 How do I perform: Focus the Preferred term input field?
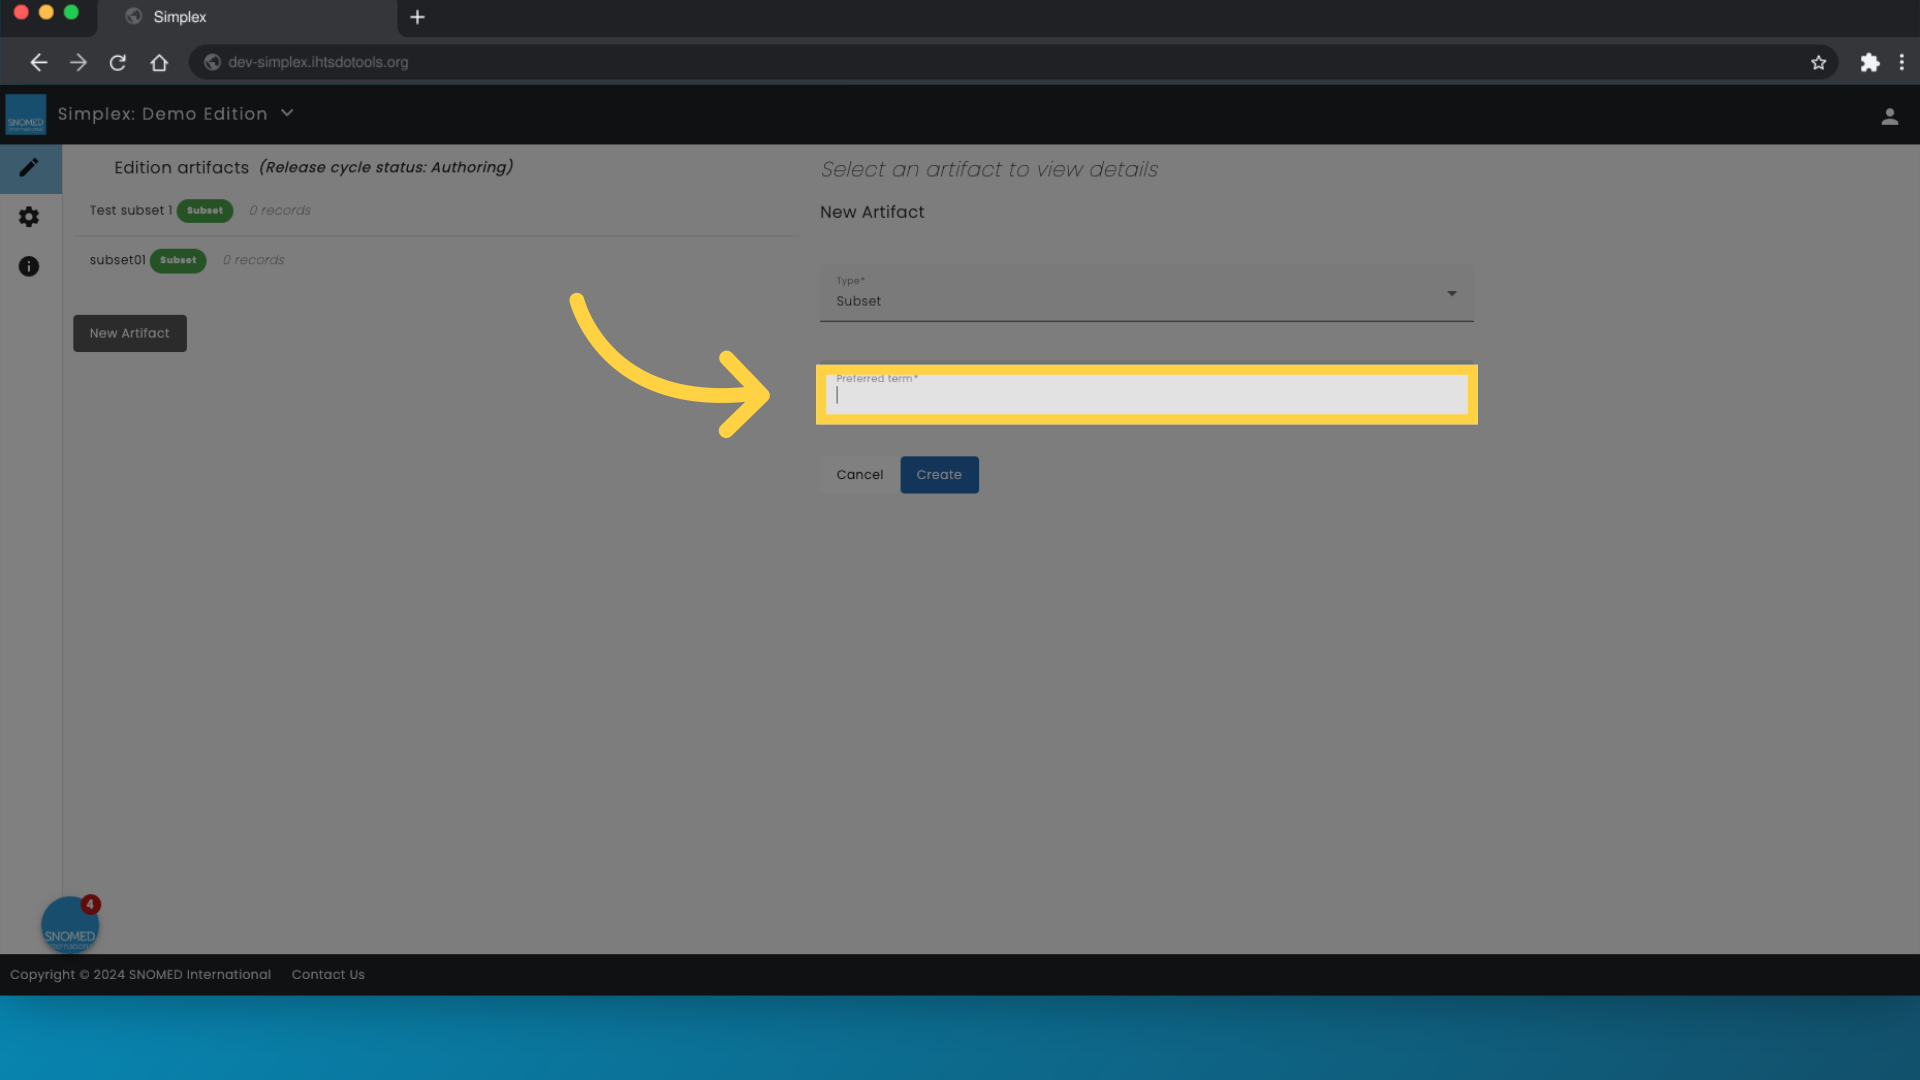[x=1146, y=394]
